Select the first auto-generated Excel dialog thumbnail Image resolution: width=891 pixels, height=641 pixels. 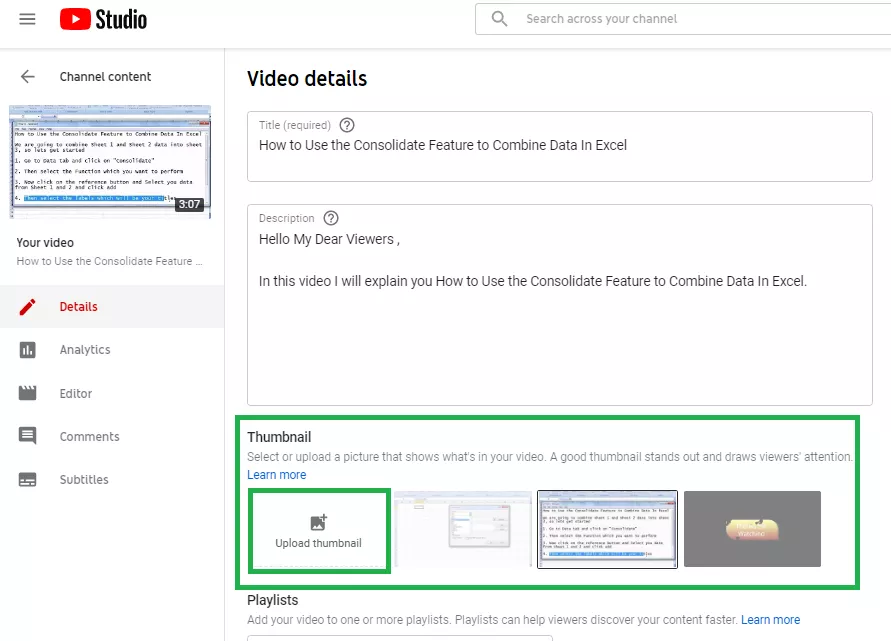463,529
